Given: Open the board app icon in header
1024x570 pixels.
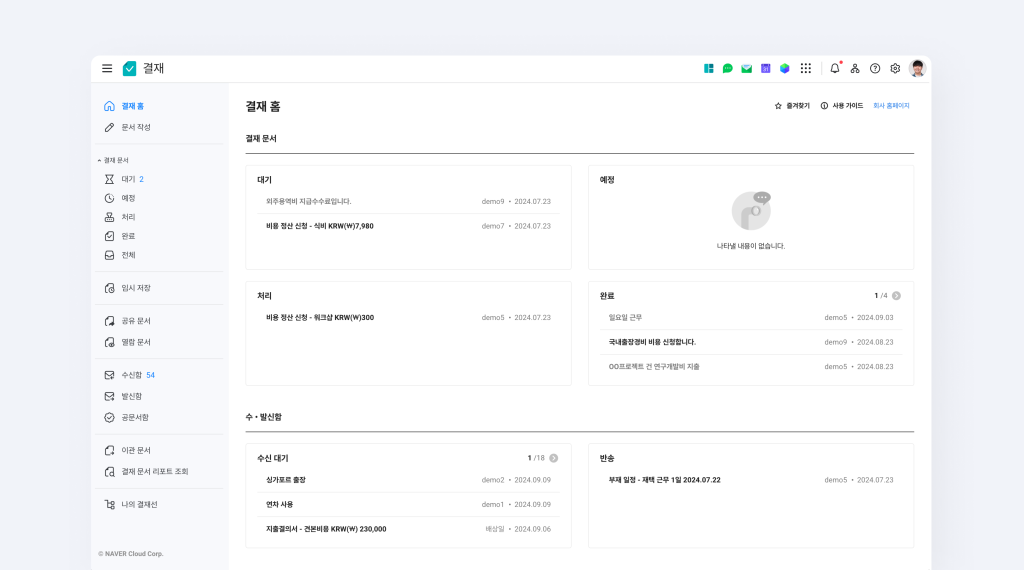Looking at the screenshot, I should 709,69.
